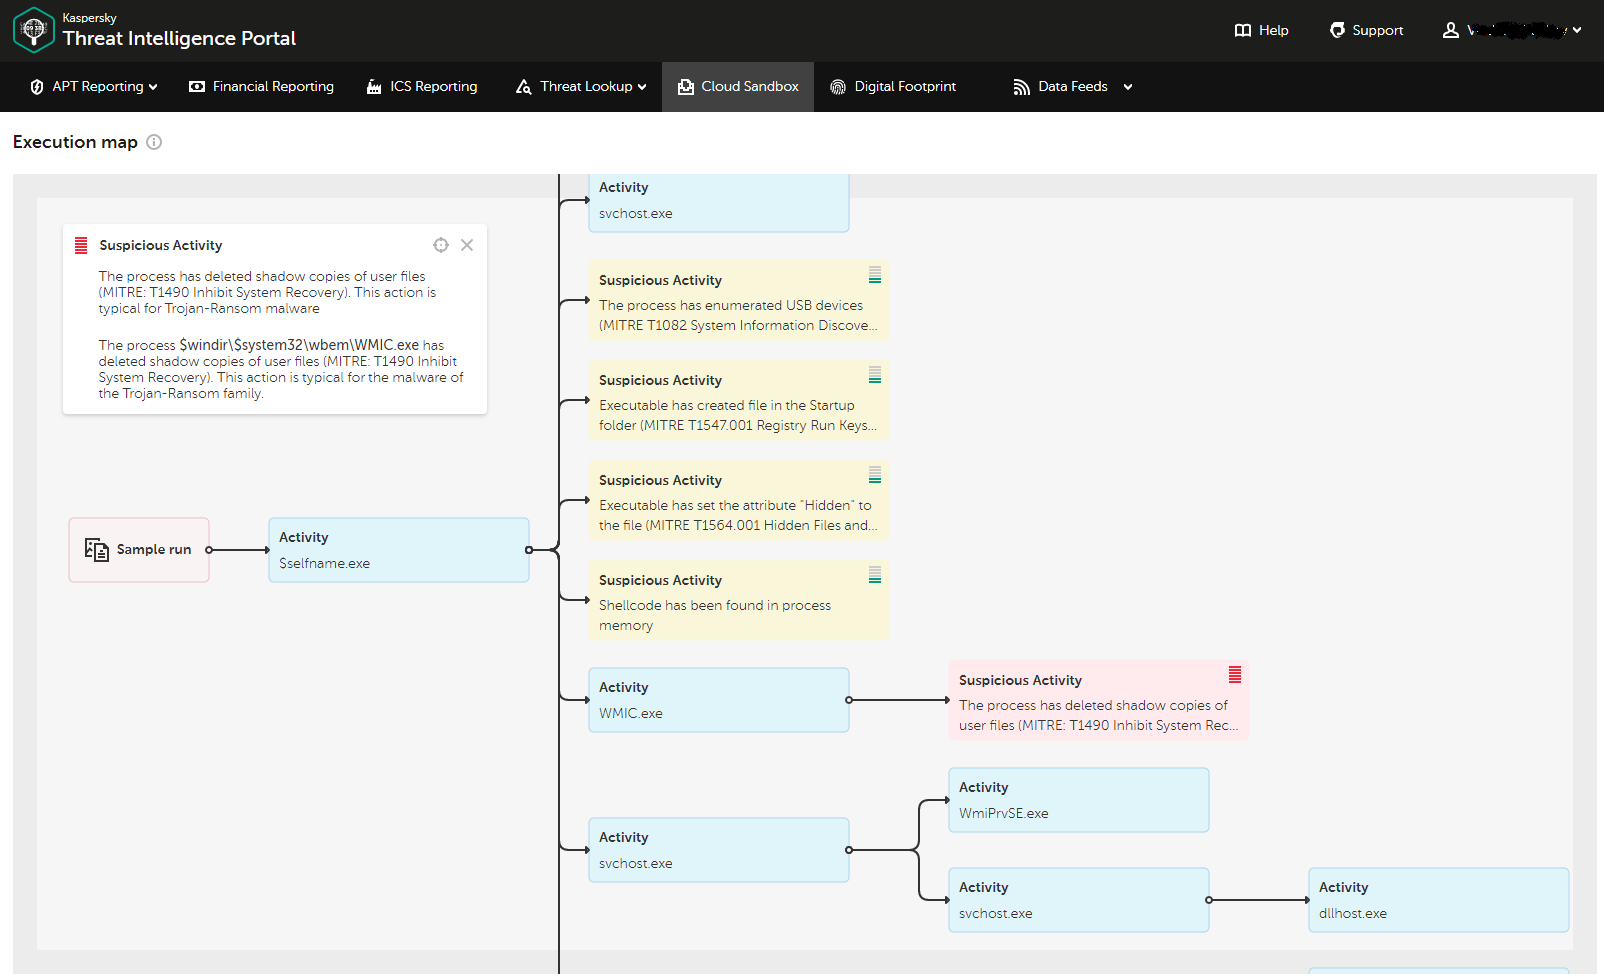Expand the Threat Lookup dropdown arrow
The width and height of the screenshot is (1604, 980).
click(x=642, y=87)
